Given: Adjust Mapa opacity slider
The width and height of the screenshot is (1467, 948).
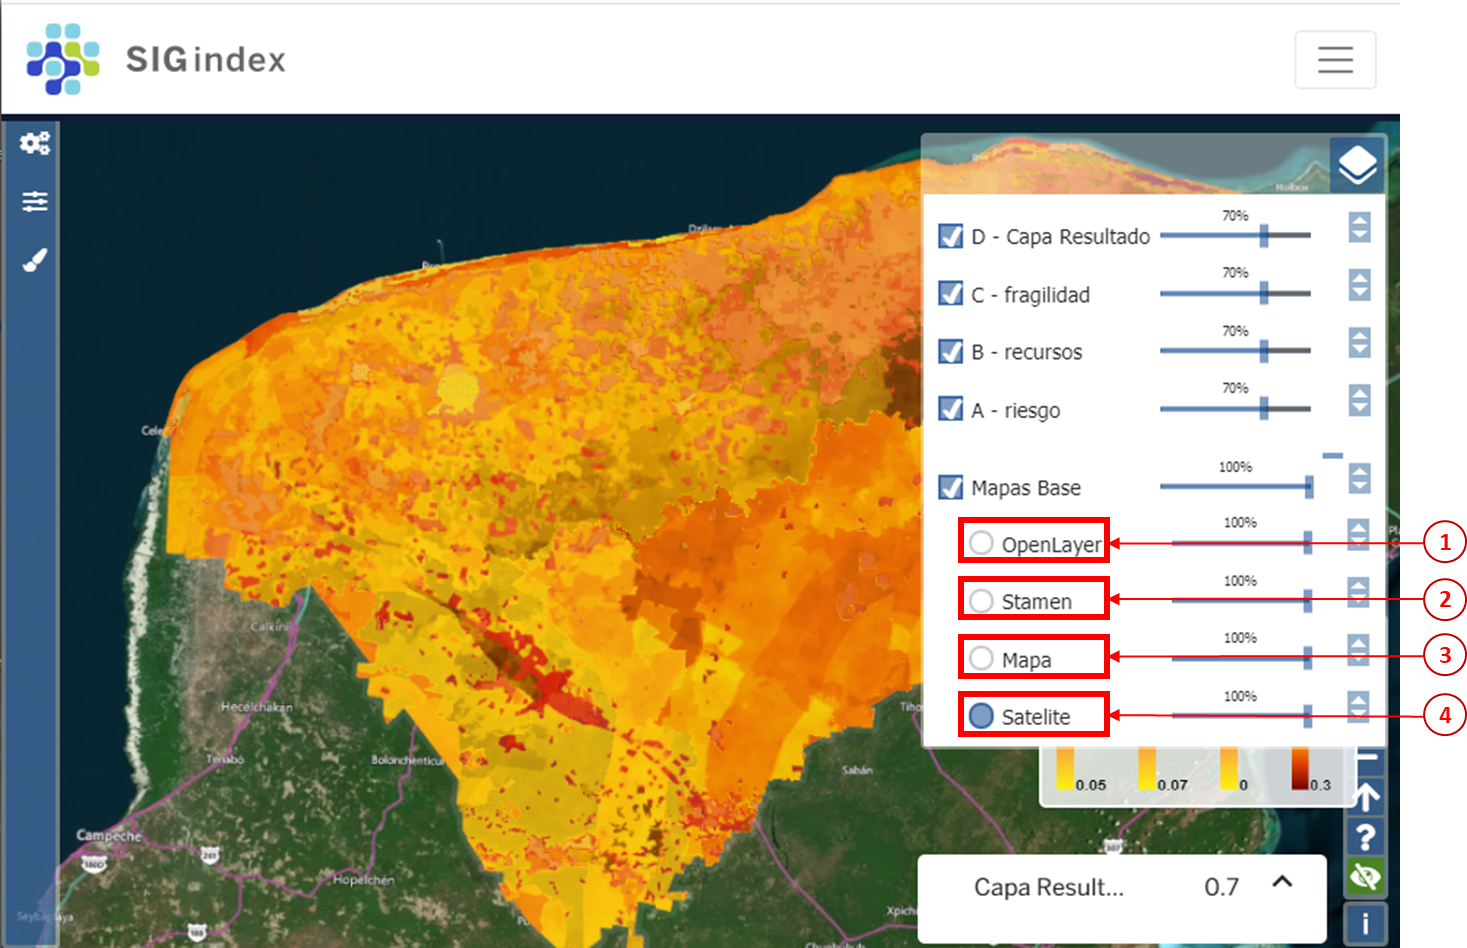Looking at the screenshot, I should click(1242, 658).
